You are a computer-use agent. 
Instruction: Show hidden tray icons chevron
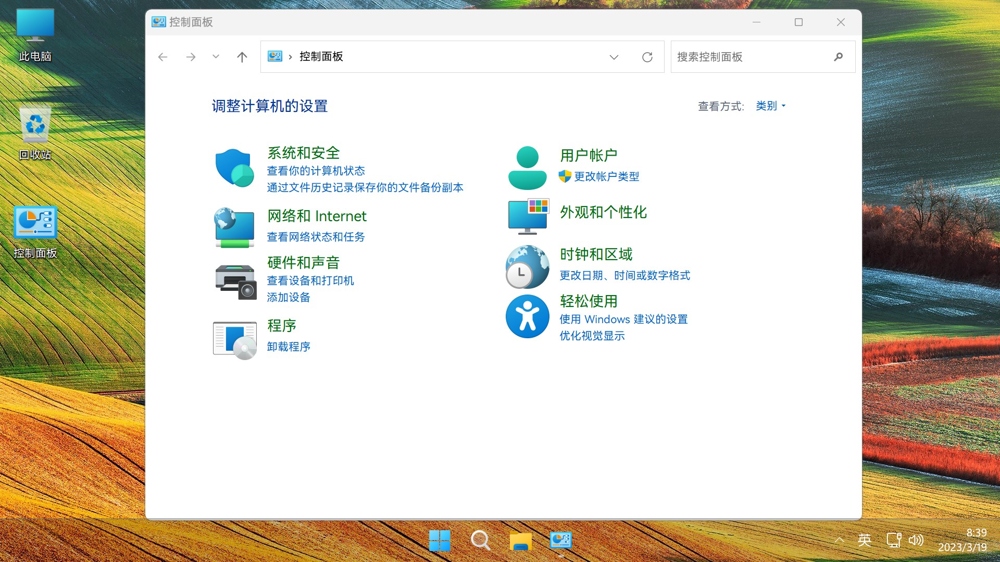(839, 540)
